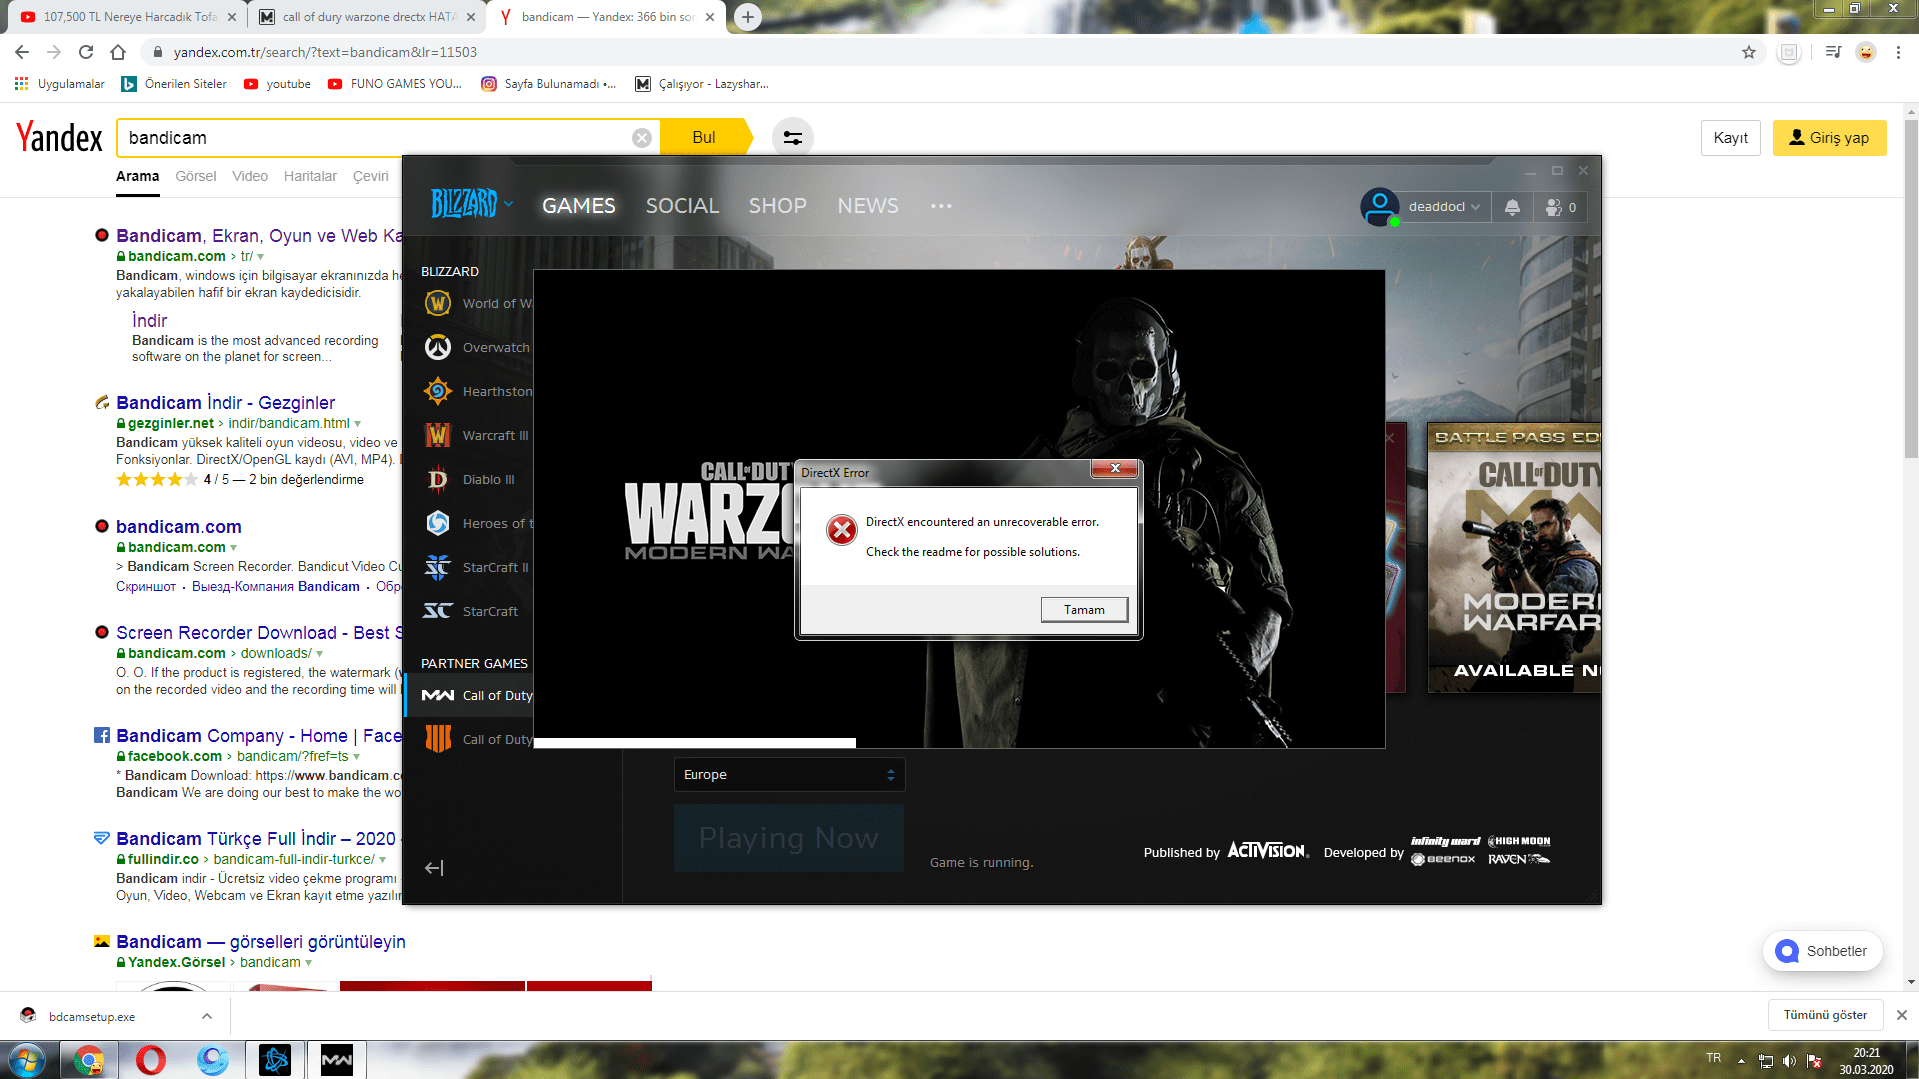This screenshot has width=1919, height=1079.
Task: Click the World of Warcraft game icon
Action: (x=437, y=303)
